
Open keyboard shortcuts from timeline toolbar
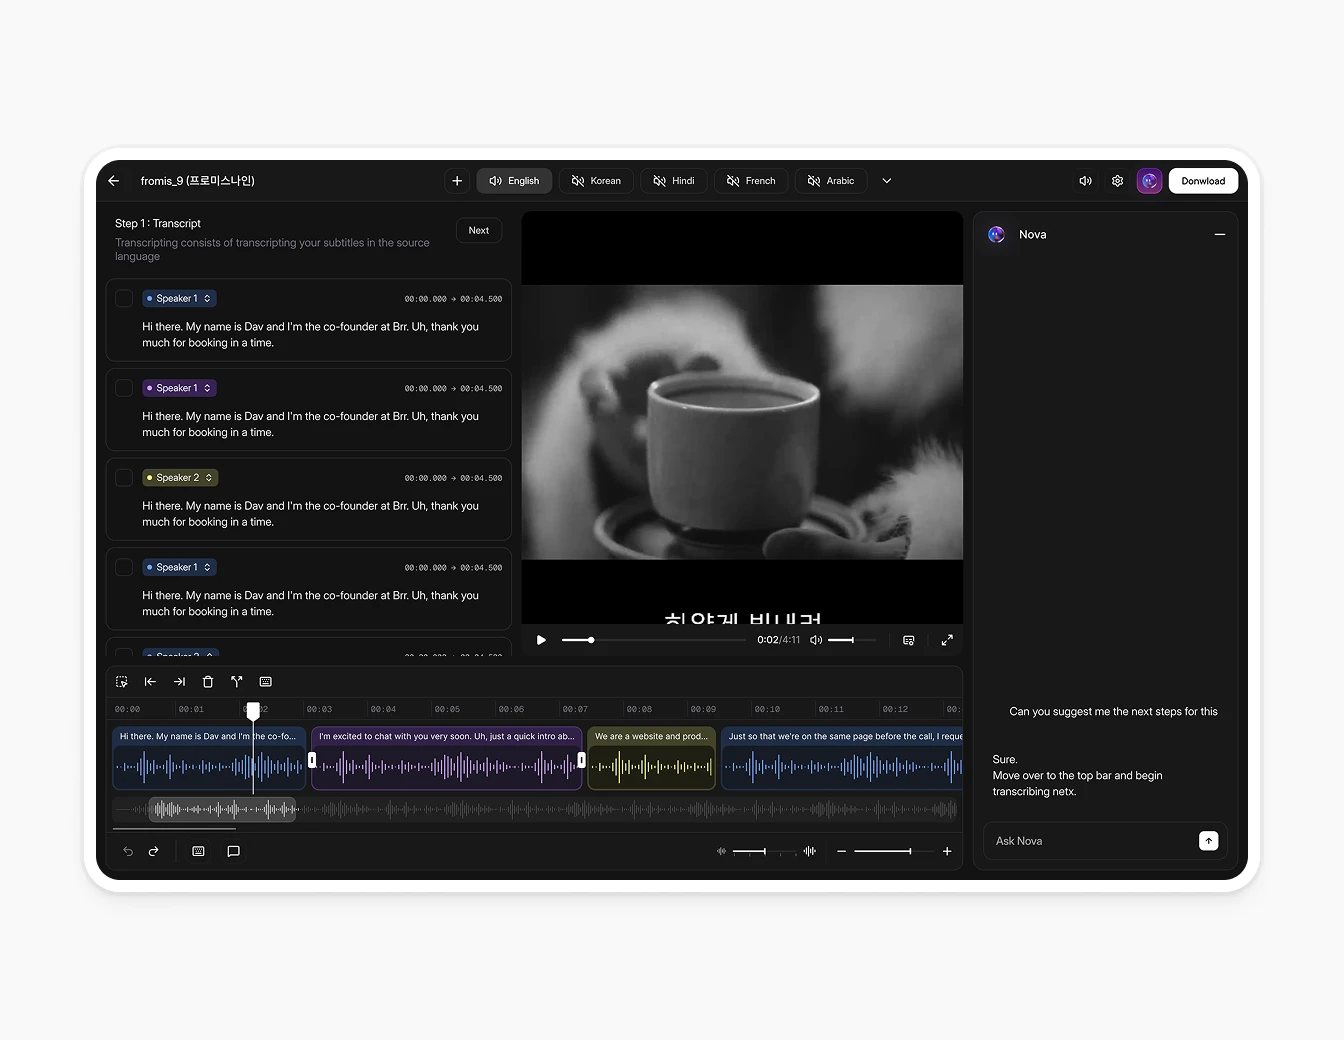coord(265,681)
